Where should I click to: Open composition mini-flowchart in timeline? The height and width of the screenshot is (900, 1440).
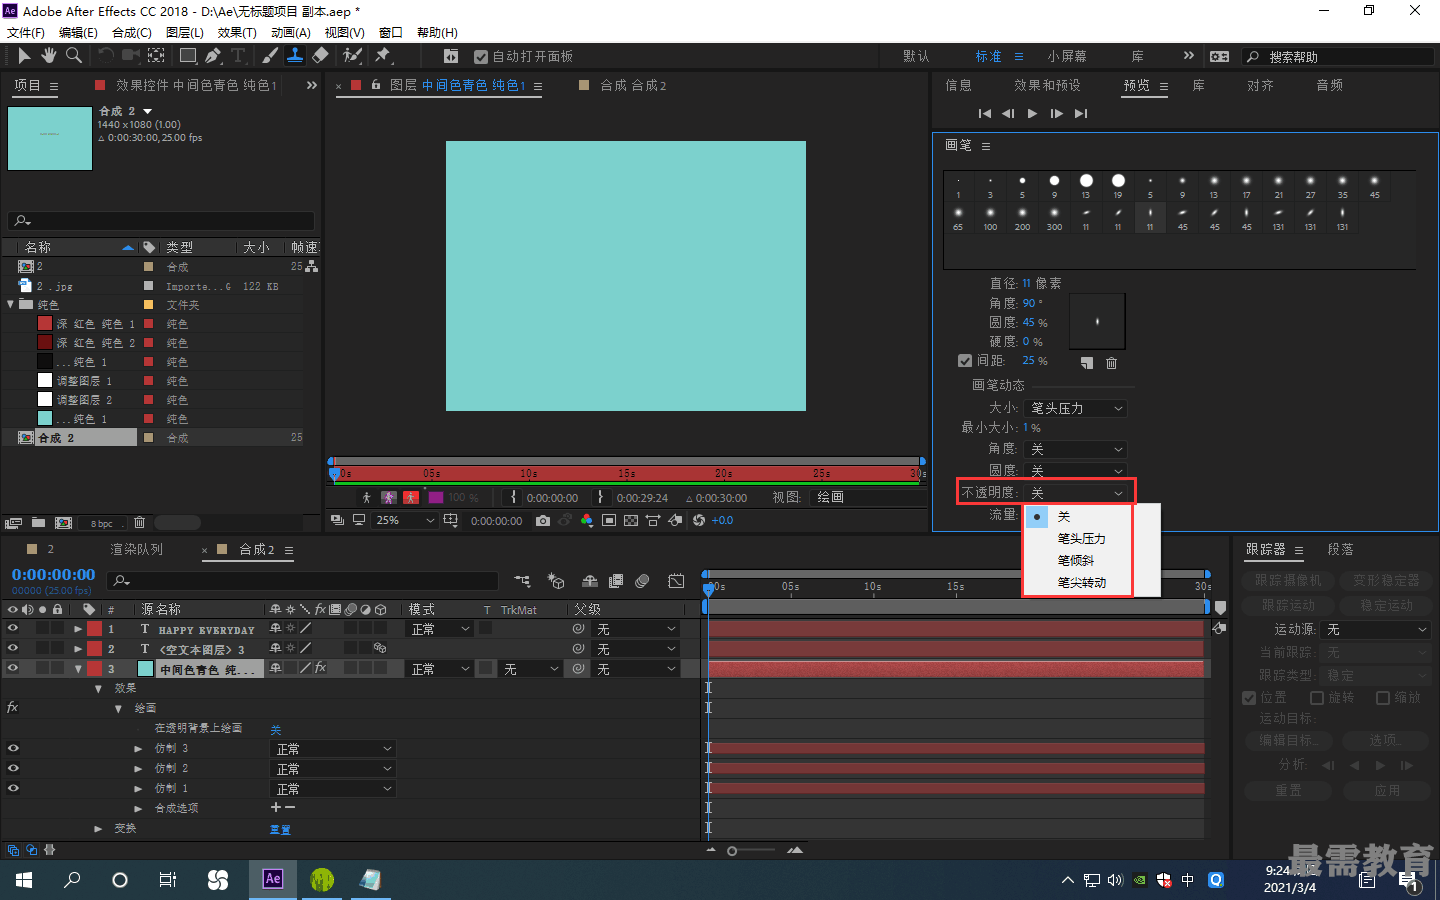point(522,580)
